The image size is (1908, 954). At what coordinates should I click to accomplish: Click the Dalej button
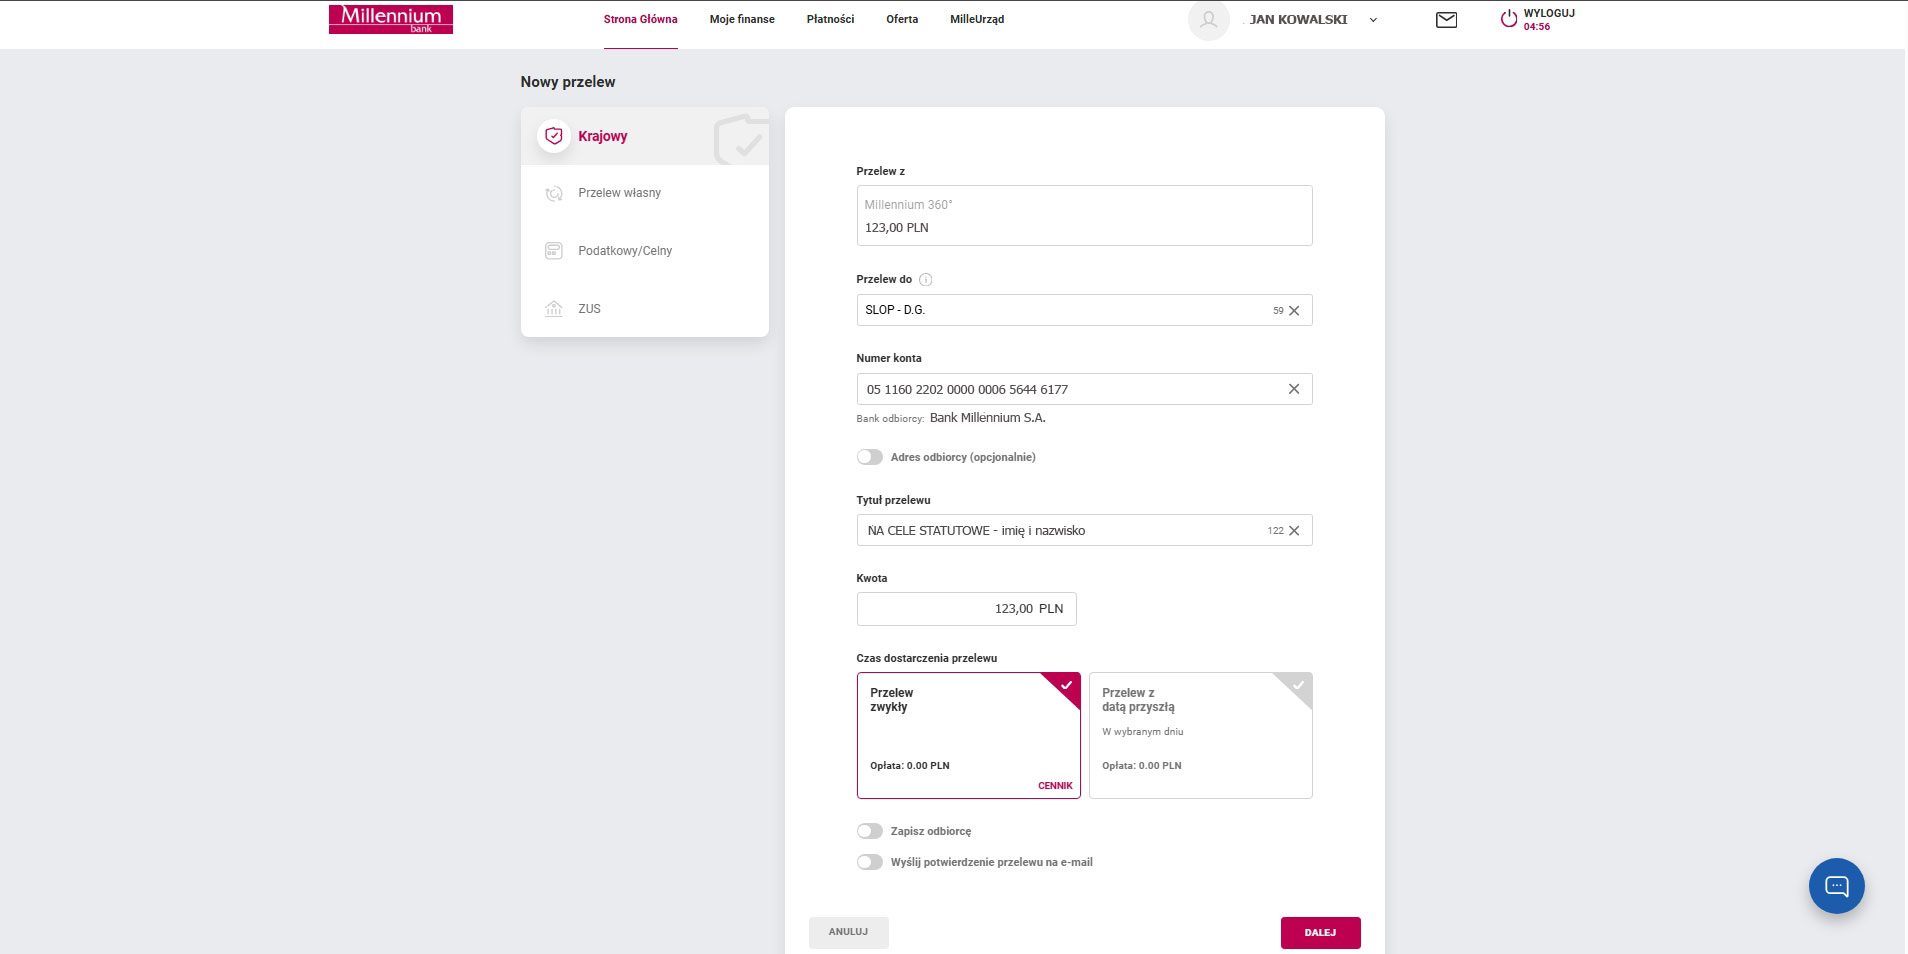1320,932
